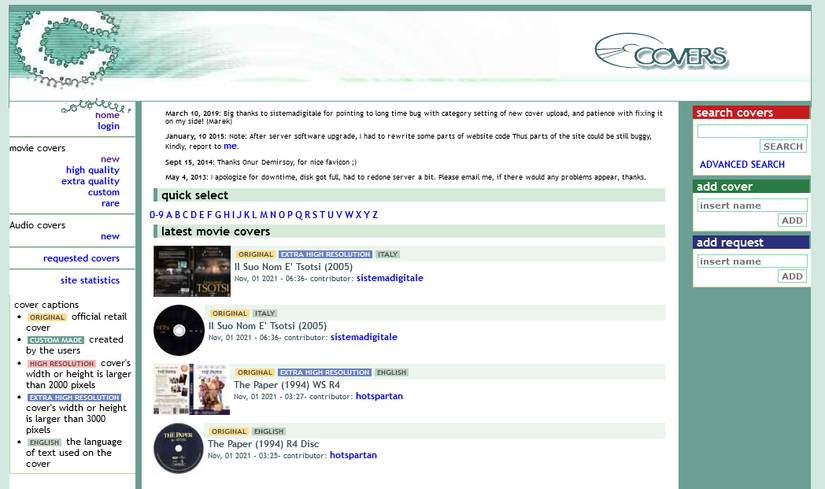Click the 'me' email link in news
The image size is (825, 489).
[x=230, y=146]
